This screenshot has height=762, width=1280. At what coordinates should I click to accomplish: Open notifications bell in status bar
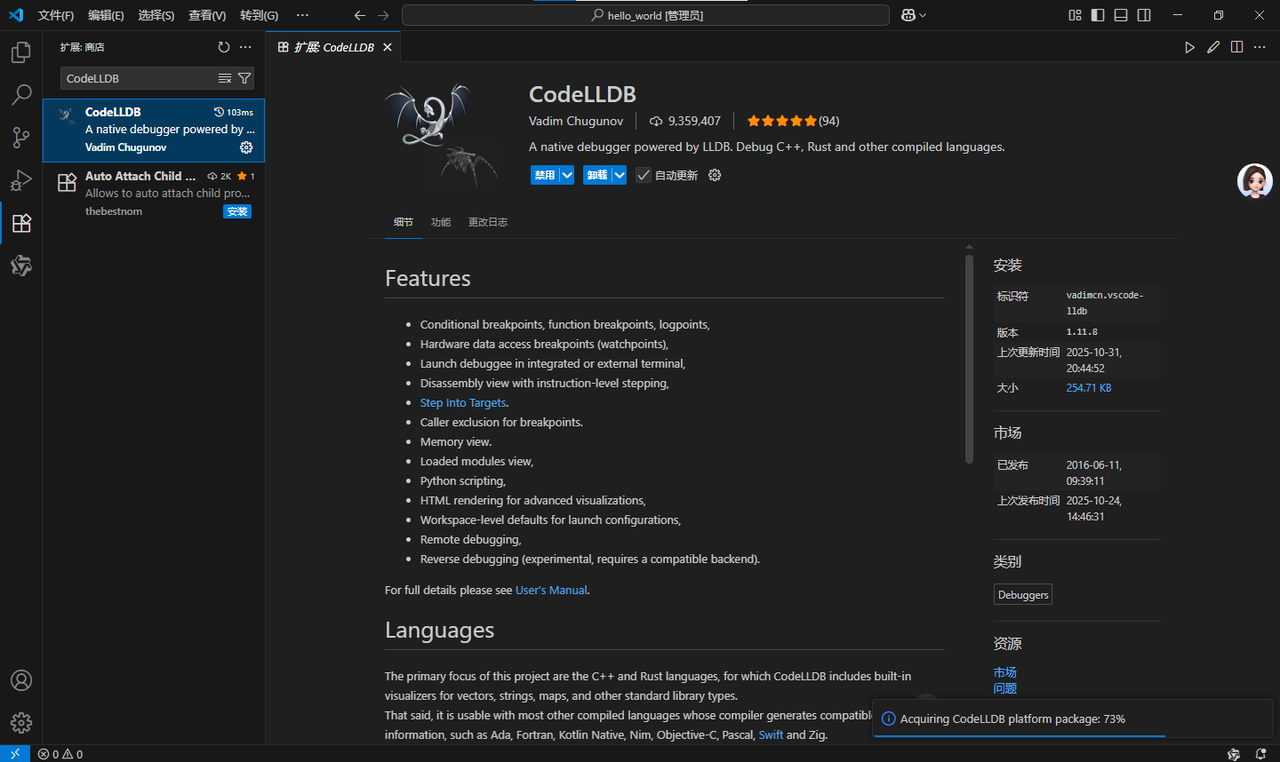[x=1261, y=754]
